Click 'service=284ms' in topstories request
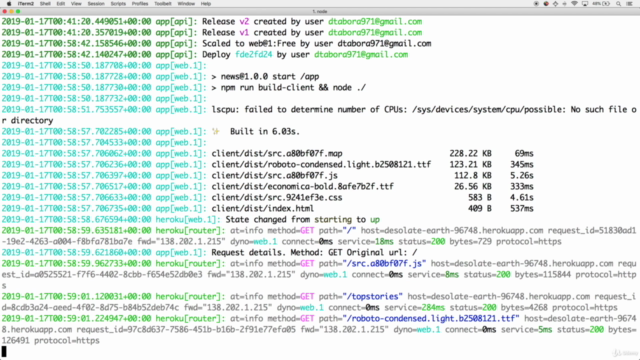The height and width of the screenshot is (360, 640). click(414, 308)
